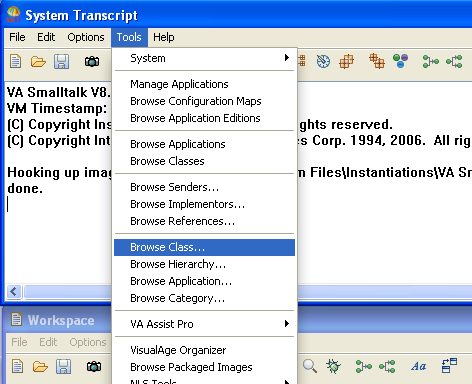Open the File menu in System Transcript
The width and height of the screenshot is (472, 384).
click(17, 37)
